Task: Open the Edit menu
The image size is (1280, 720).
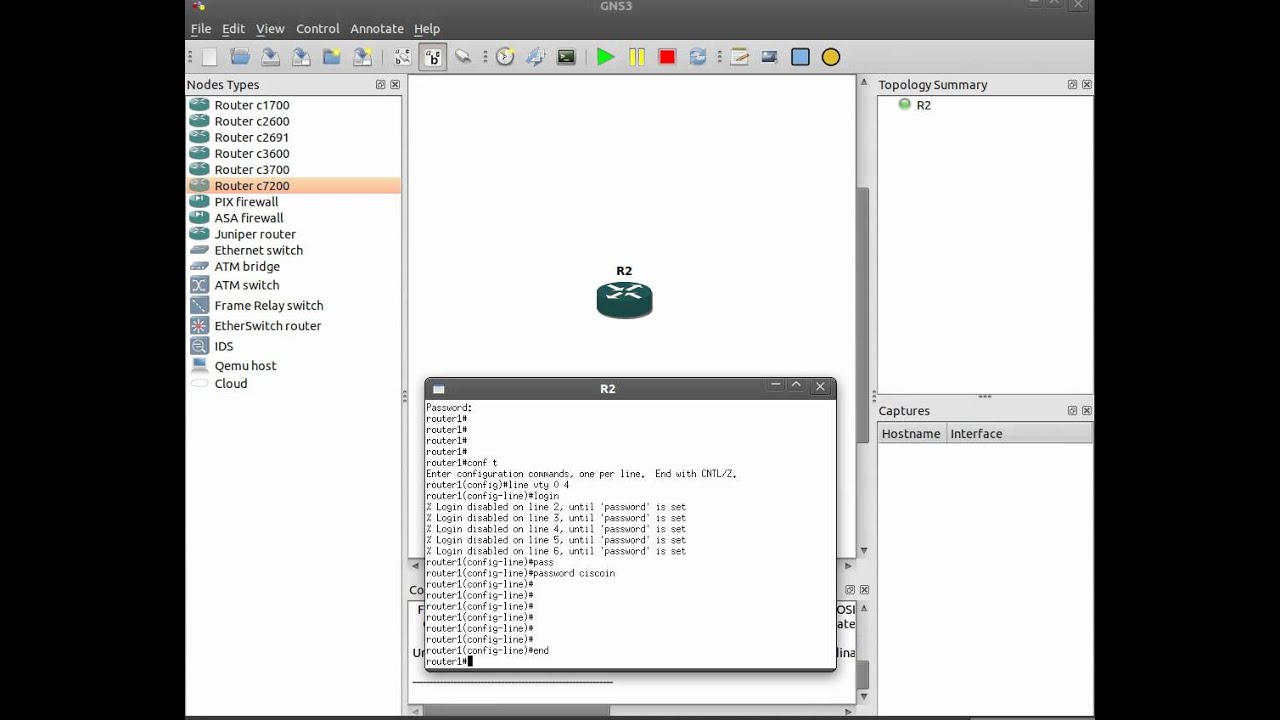Action: 233,29
